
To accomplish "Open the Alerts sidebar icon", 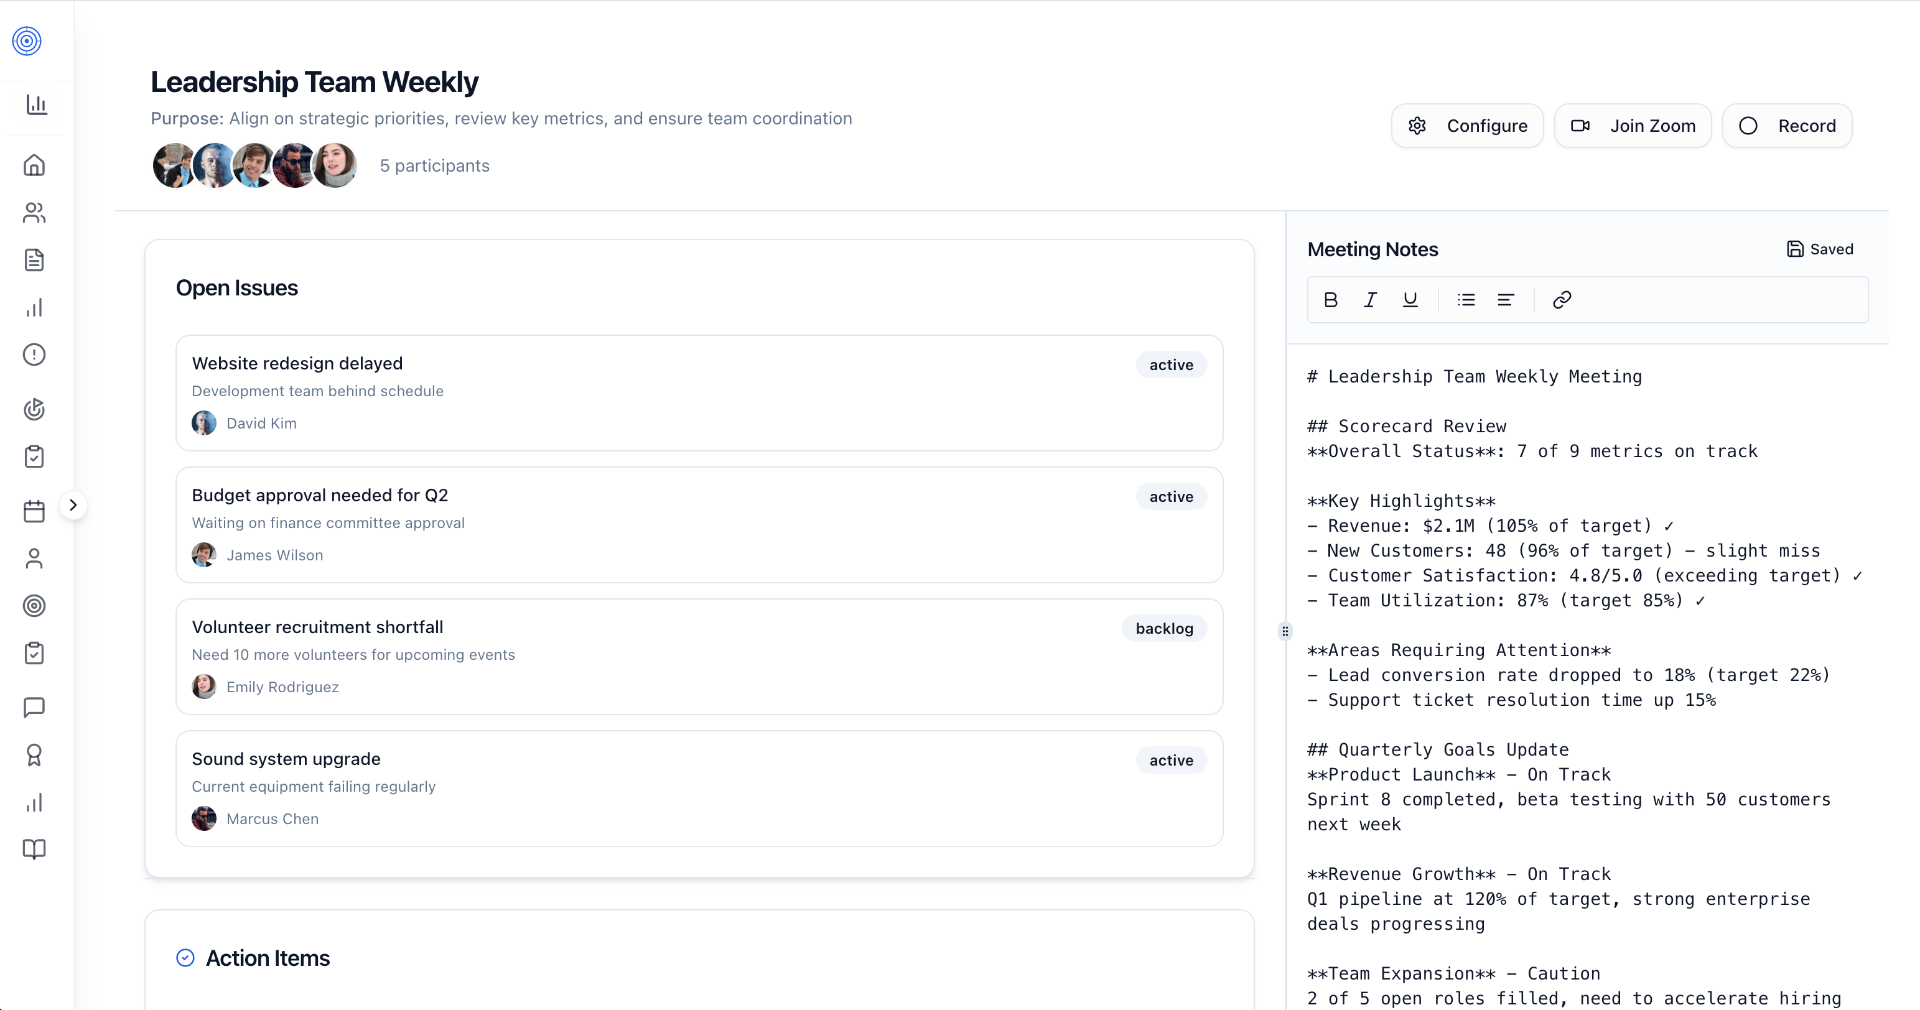I will click(x=35, y=355).
